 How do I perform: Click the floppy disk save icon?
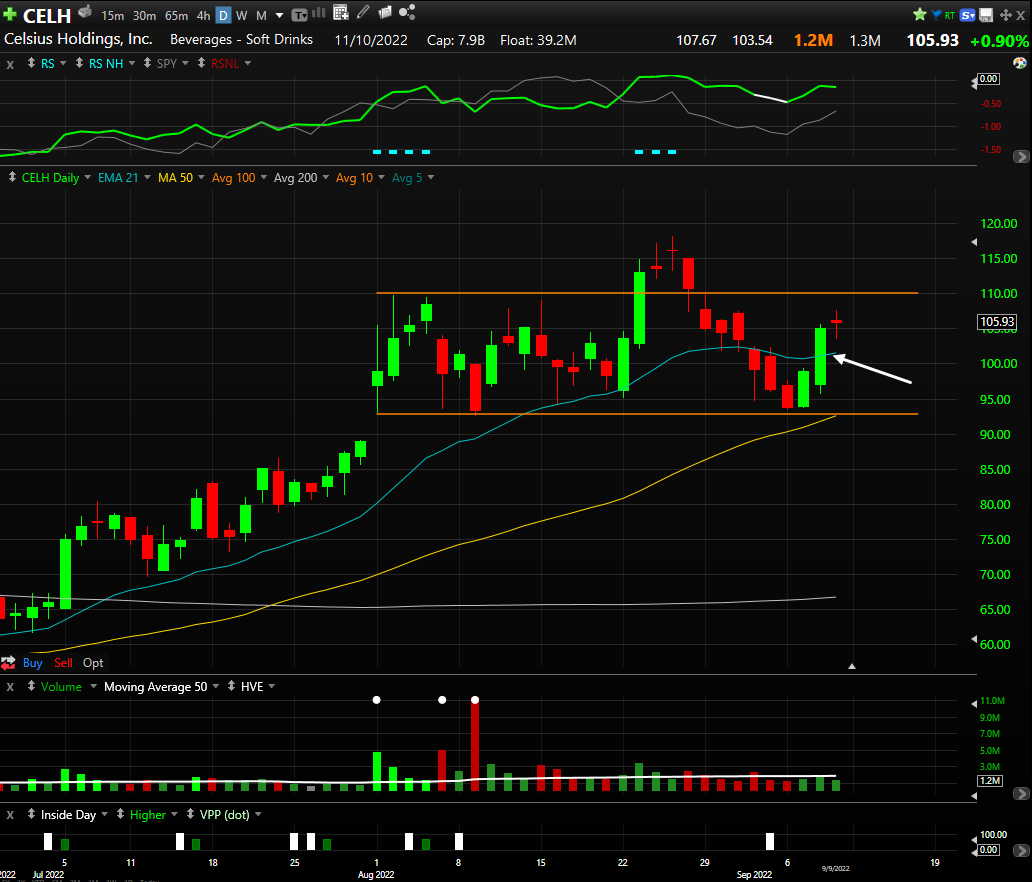click(986, 14)
